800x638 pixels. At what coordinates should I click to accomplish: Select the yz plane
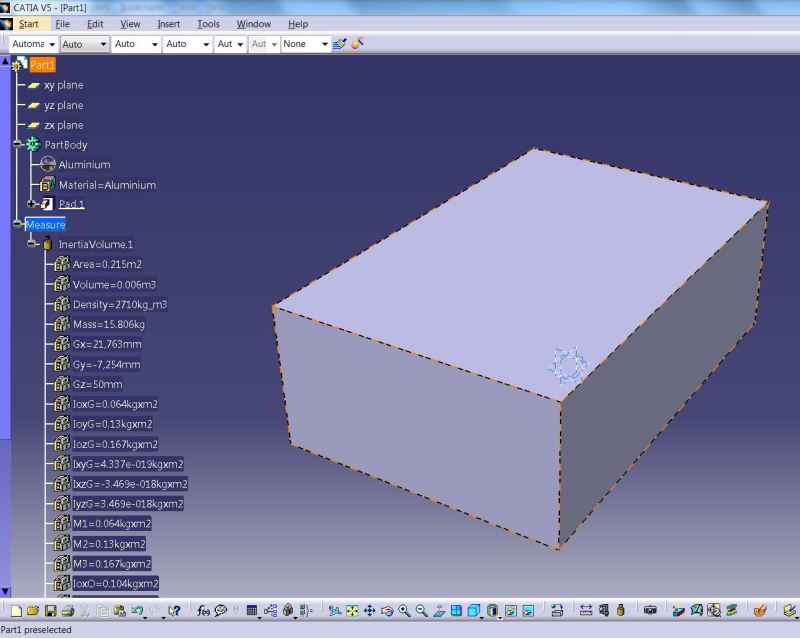(x=63, y=105)
